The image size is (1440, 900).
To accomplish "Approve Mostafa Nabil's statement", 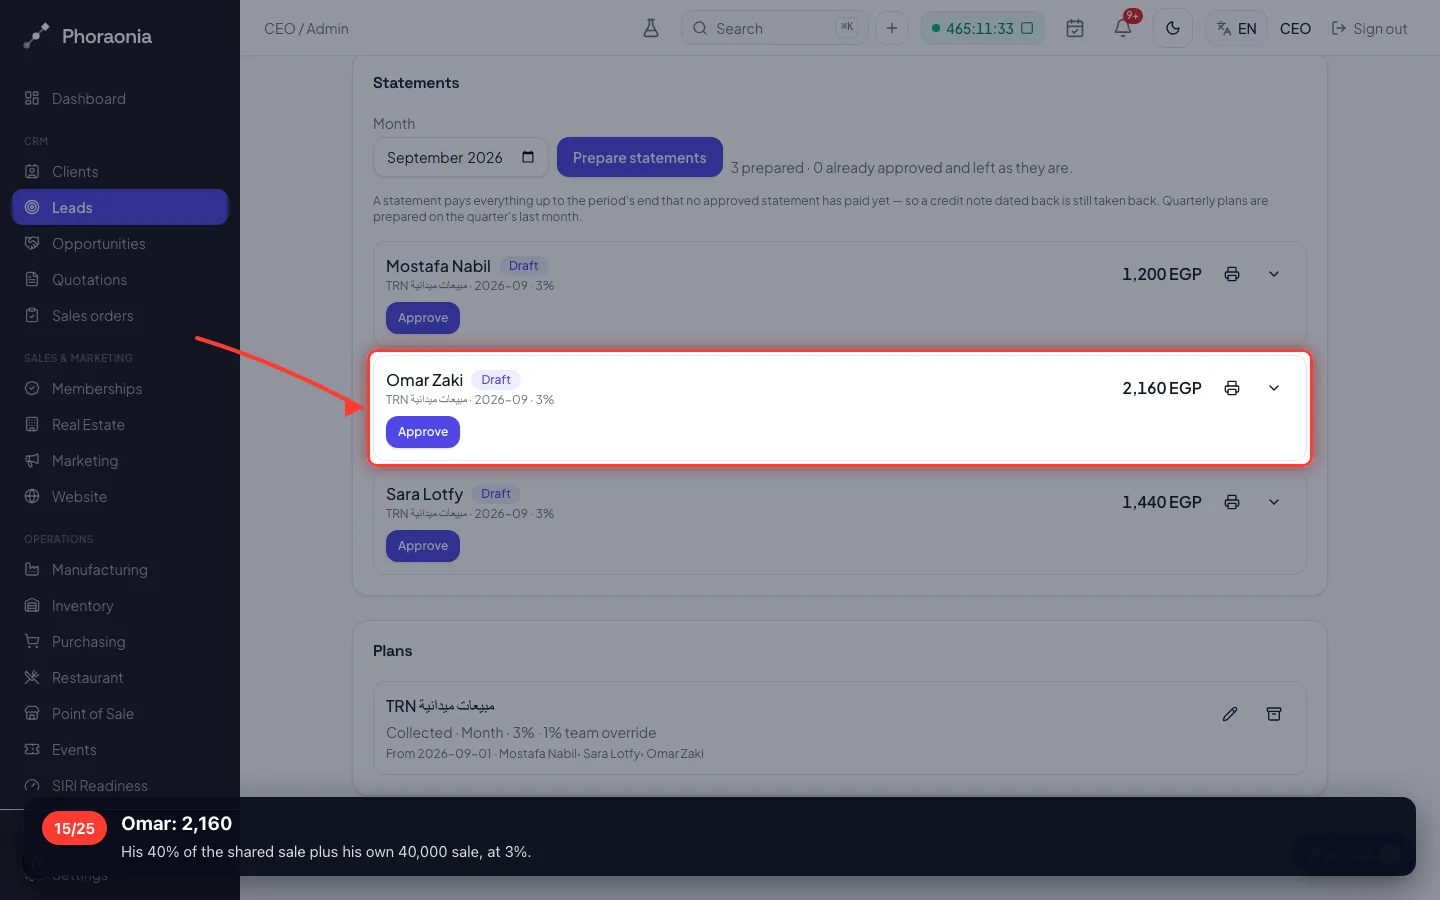I will pyautogui.click(x=423, y=318).
